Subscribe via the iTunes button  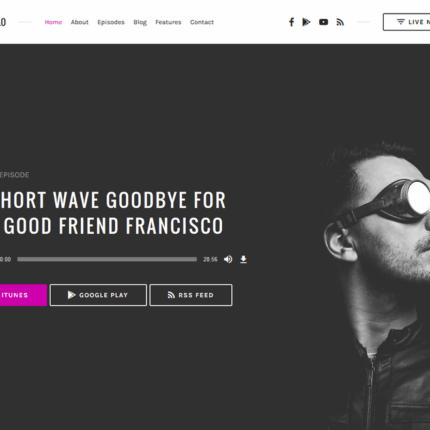pos(23,295)
